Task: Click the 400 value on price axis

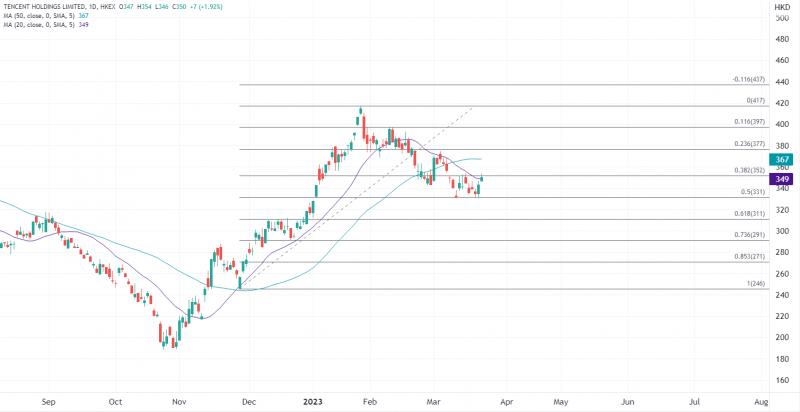Action: (x=781, y=124)
